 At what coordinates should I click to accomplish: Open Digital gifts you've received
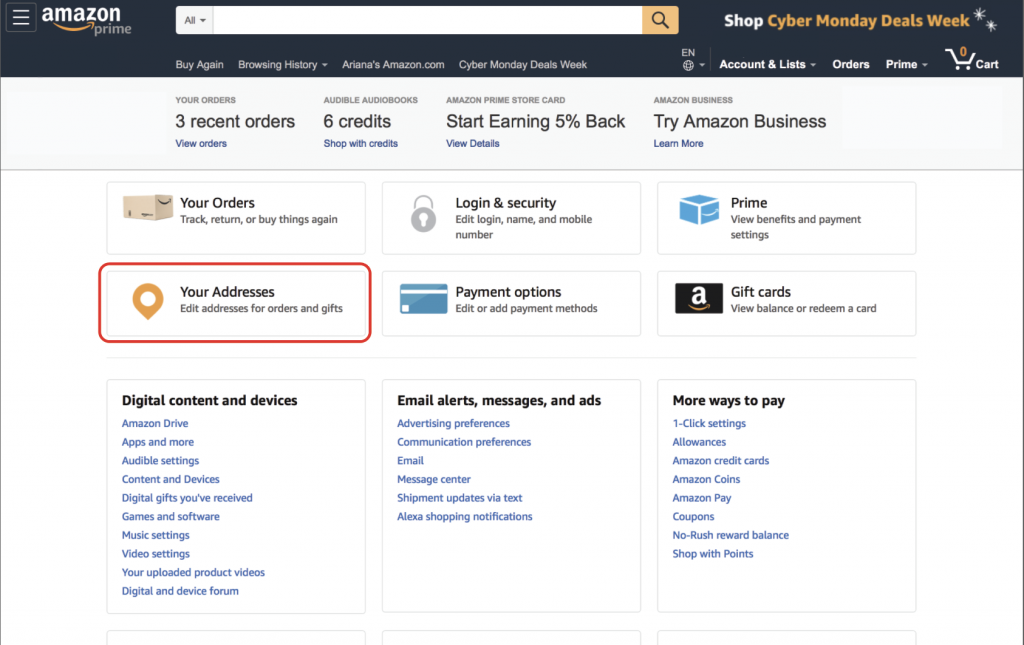pos(187,497)
